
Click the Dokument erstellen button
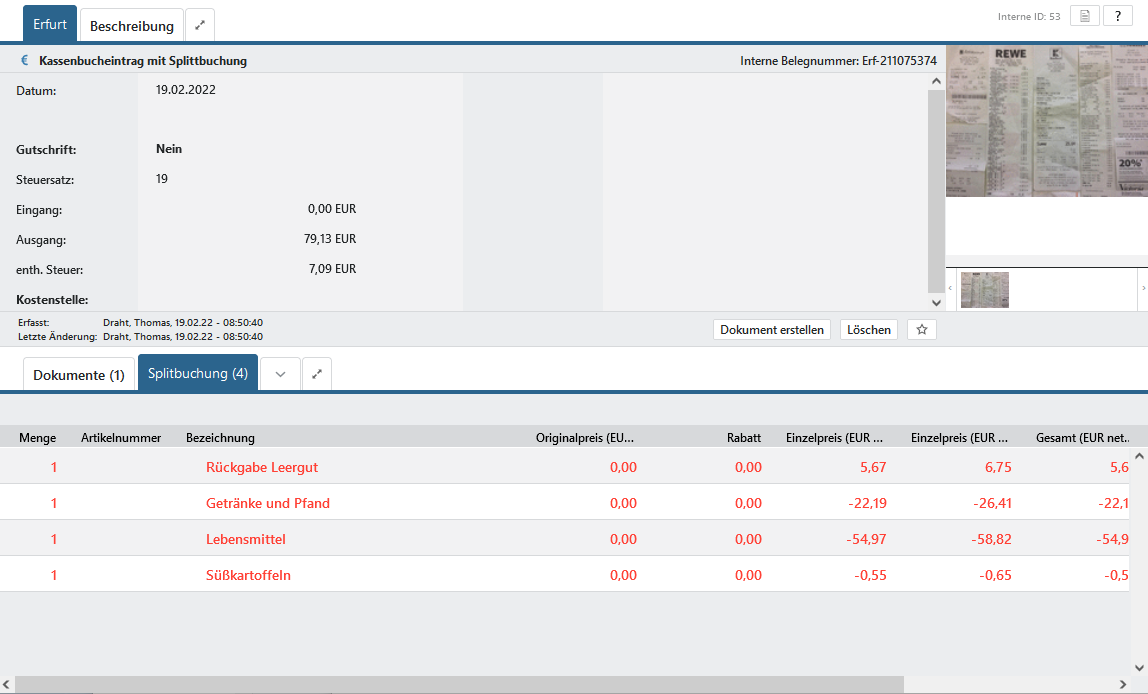coord(772,330)
